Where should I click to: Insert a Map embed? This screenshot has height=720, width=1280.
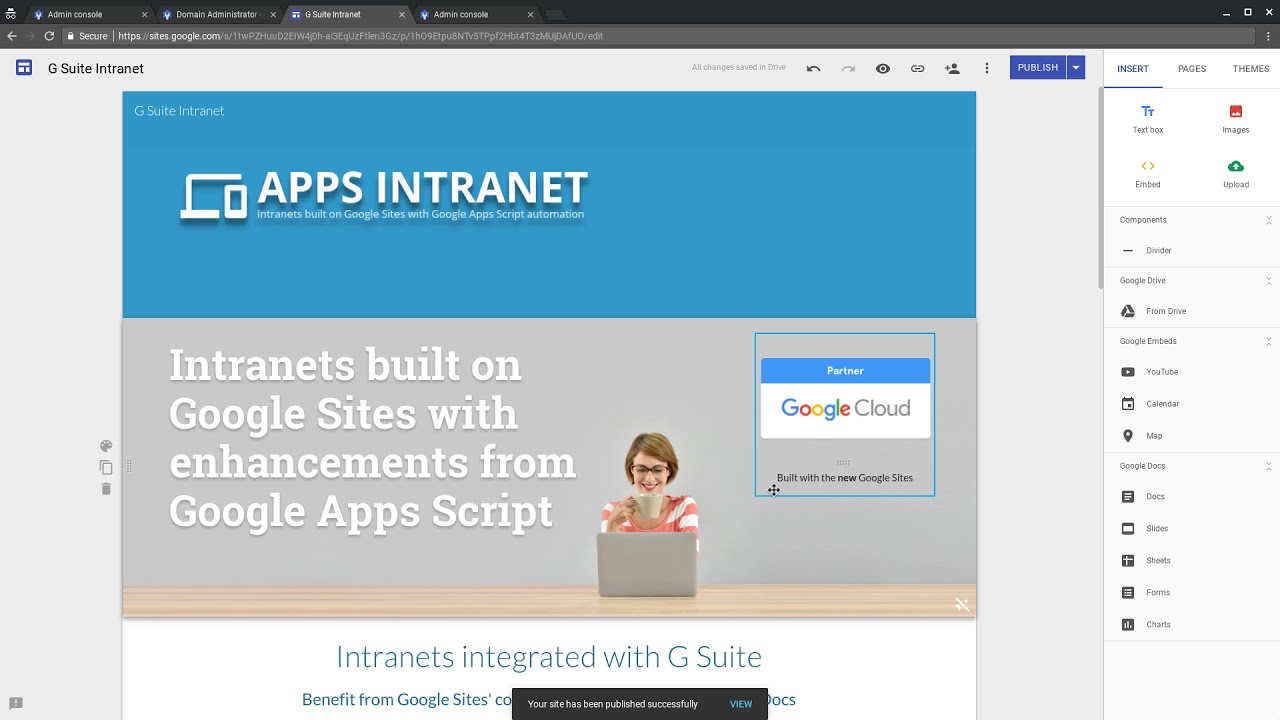(x=1192, y=436)
